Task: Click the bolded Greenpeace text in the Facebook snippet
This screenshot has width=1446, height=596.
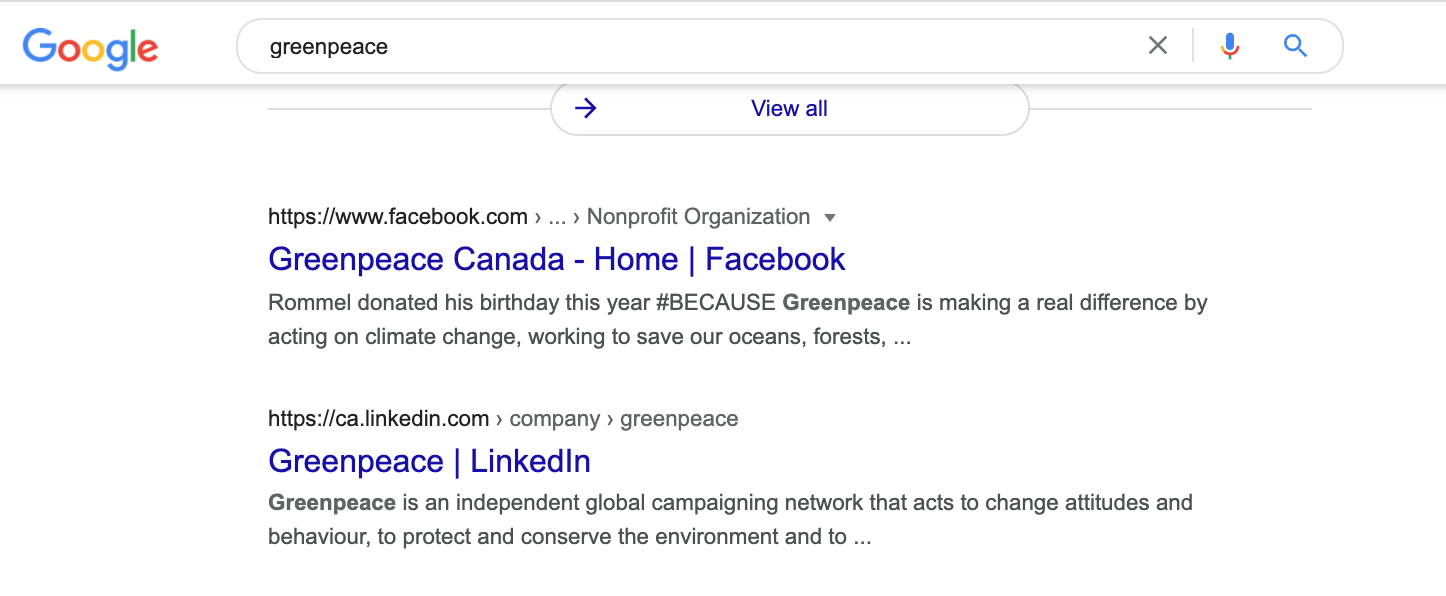Action: [x=846, y=302]
